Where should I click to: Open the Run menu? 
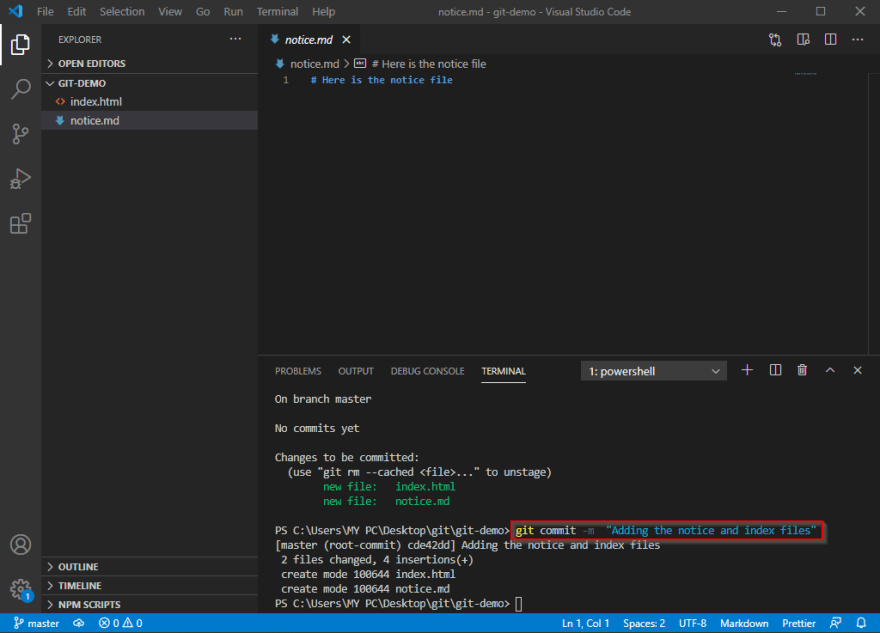point(233,12)
